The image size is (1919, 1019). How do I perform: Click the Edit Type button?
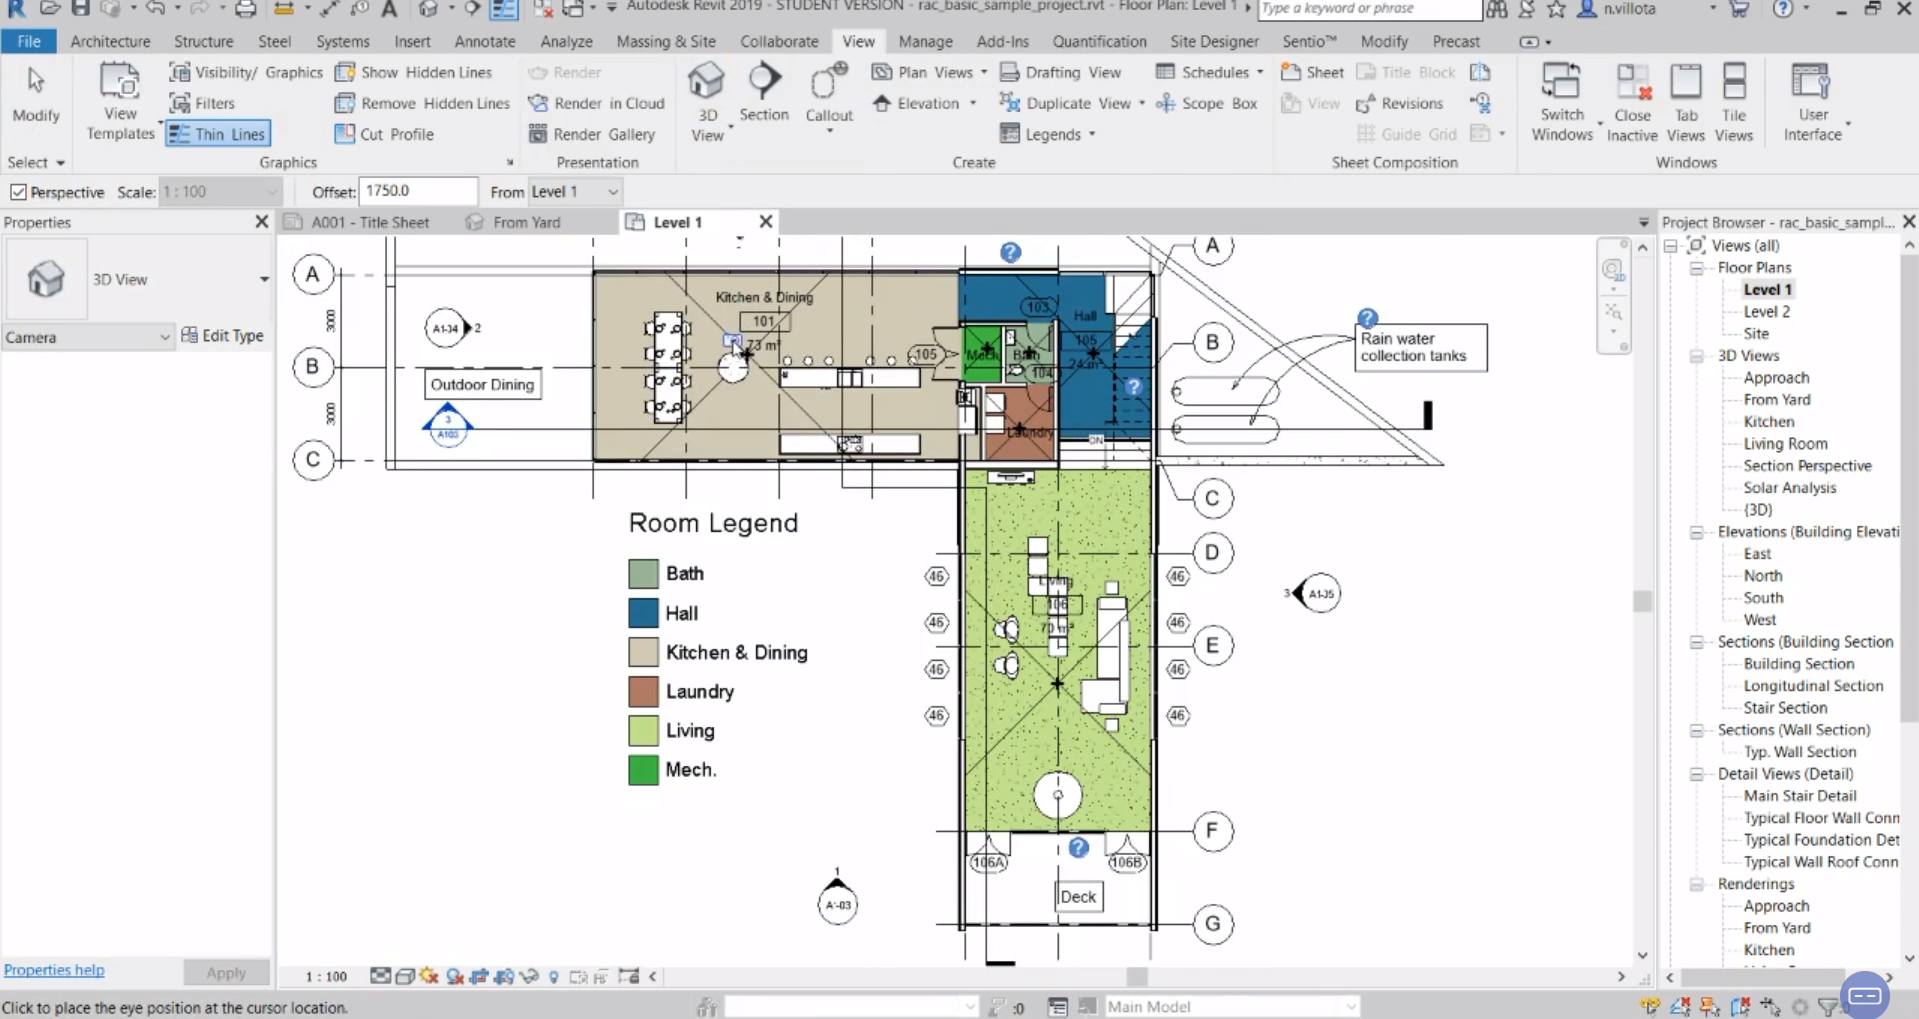(222, 336)
